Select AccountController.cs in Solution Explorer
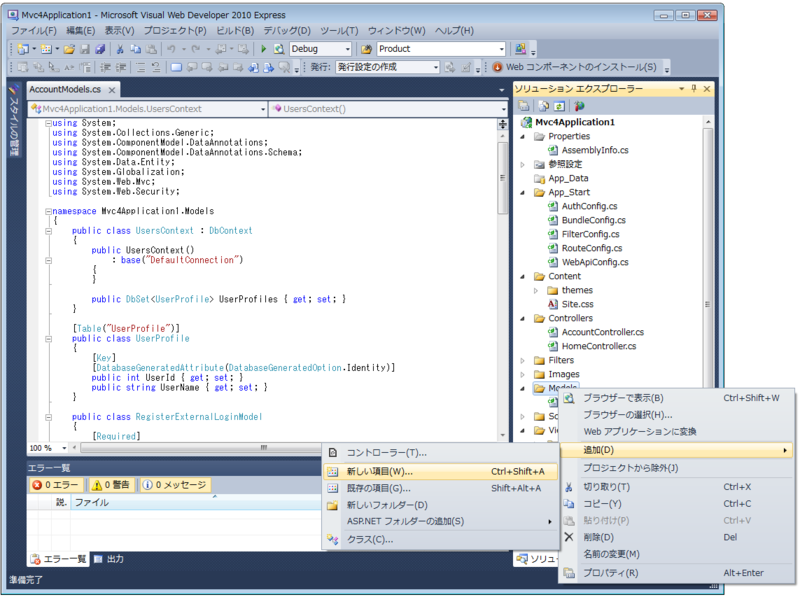Screen dimensions: 800x597 602,333
